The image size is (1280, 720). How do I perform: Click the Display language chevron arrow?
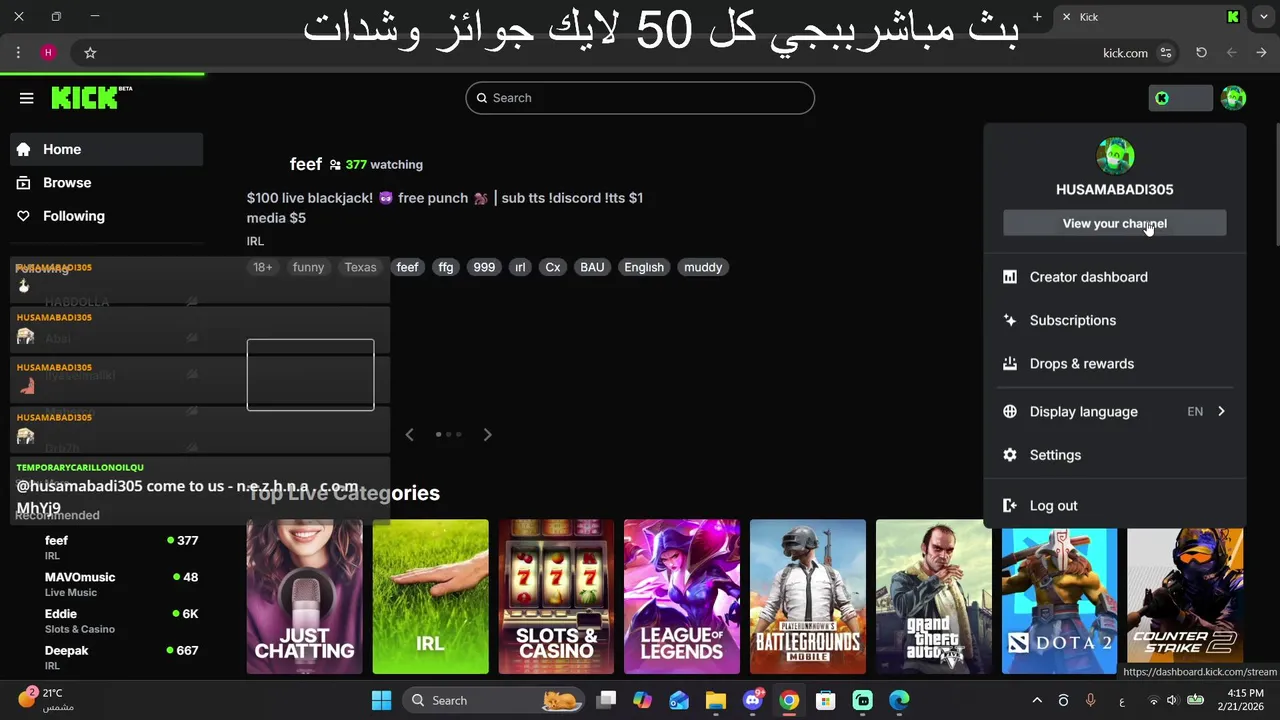coord(1221,412)
